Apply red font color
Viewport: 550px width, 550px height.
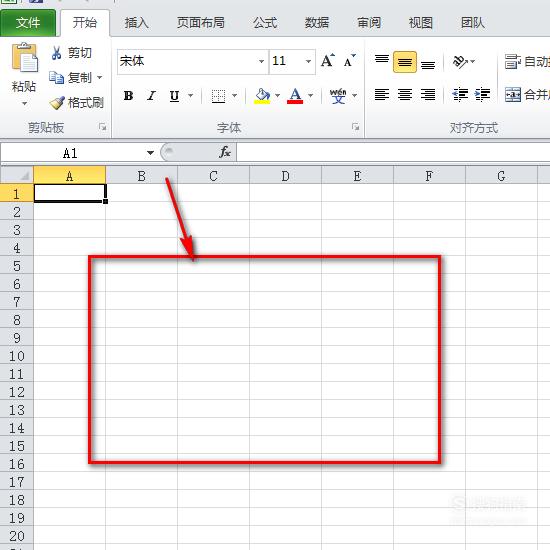click(x=295, y=95)
